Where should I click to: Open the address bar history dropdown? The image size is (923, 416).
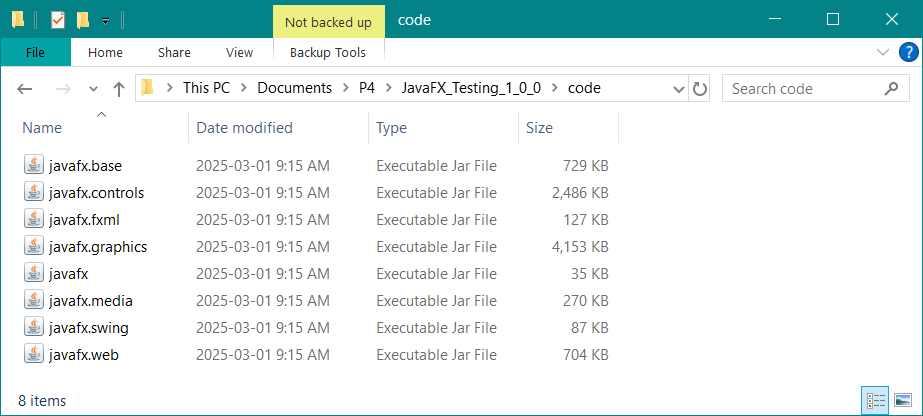pos(678,89)
